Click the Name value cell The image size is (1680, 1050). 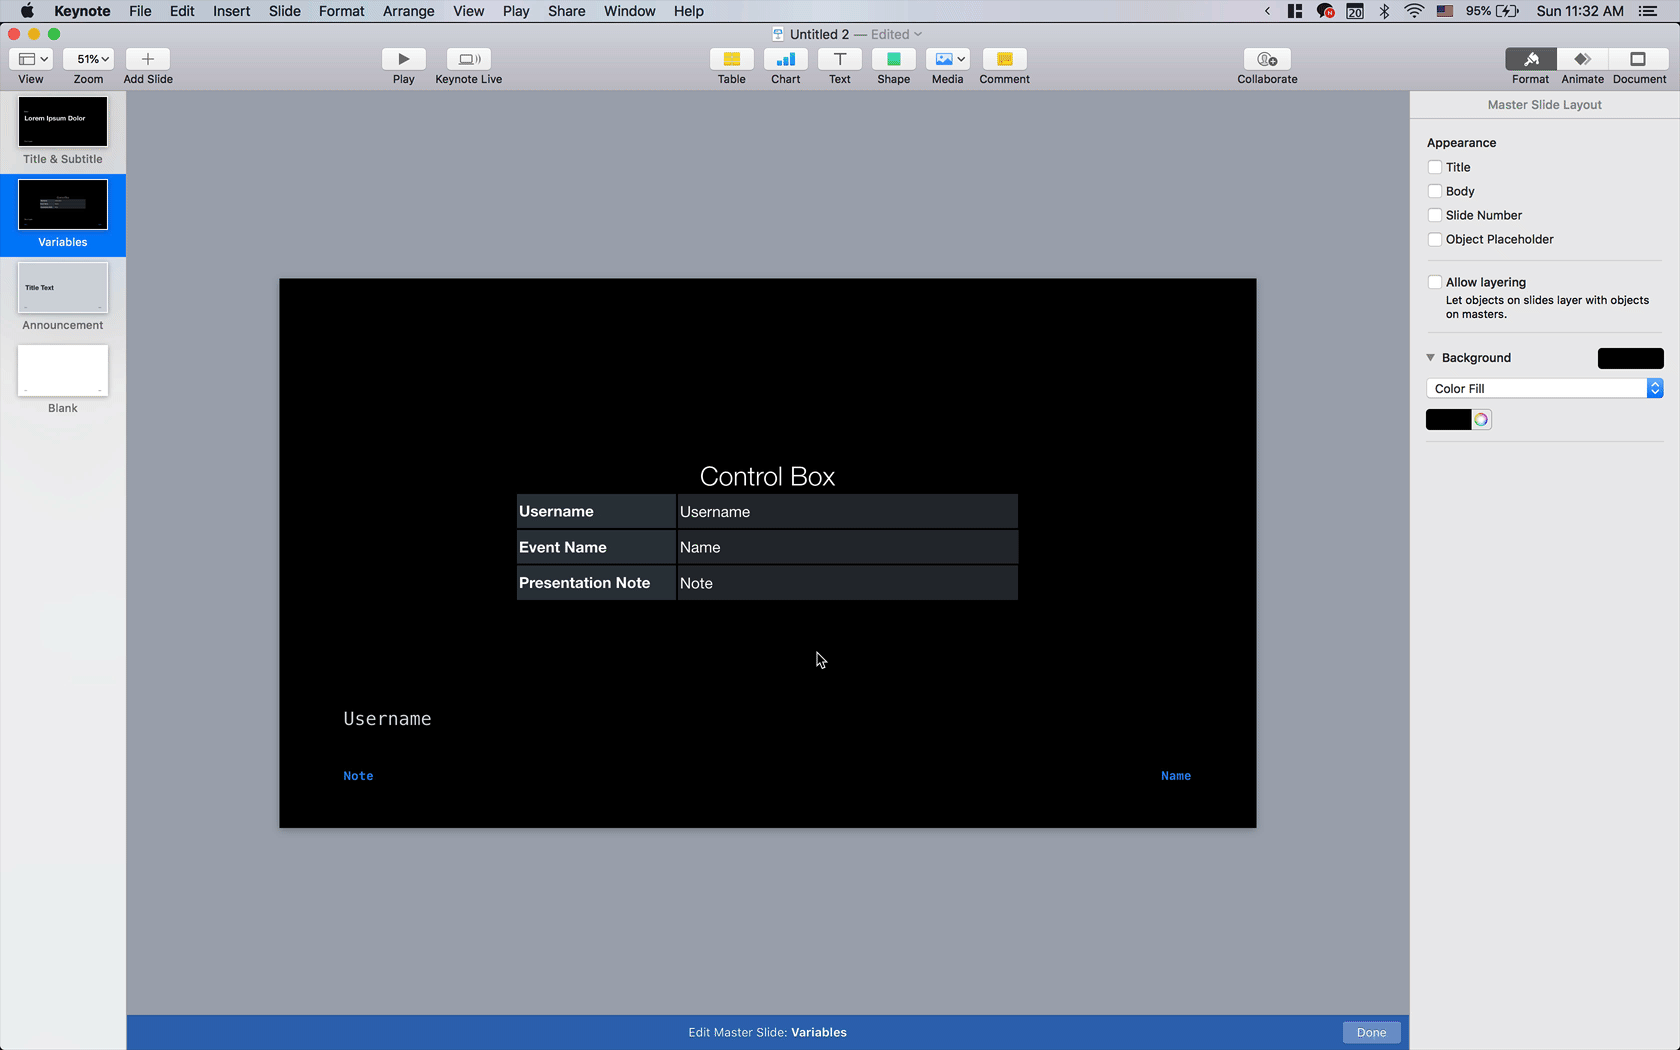point(847,547)
